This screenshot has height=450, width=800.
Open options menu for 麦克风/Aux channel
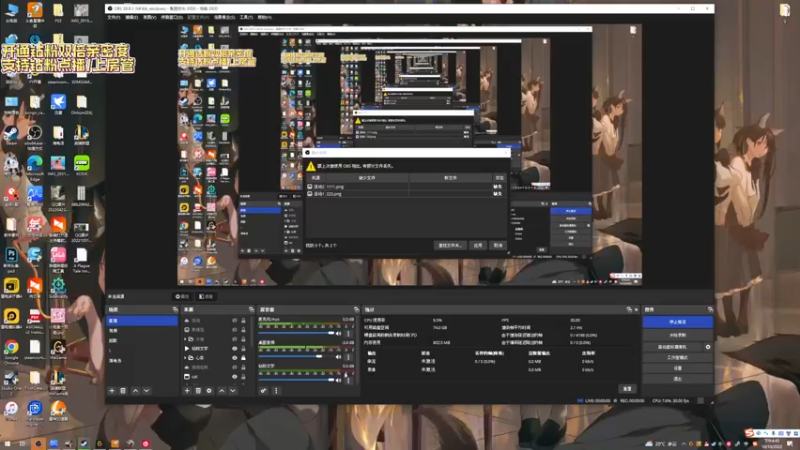coord(349,333)
